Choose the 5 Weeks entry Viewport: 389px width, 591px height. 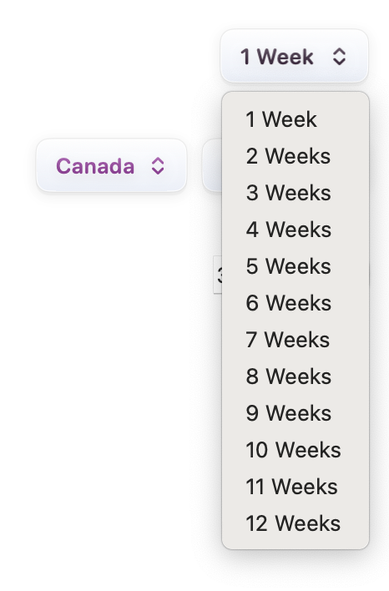[296, 266]
